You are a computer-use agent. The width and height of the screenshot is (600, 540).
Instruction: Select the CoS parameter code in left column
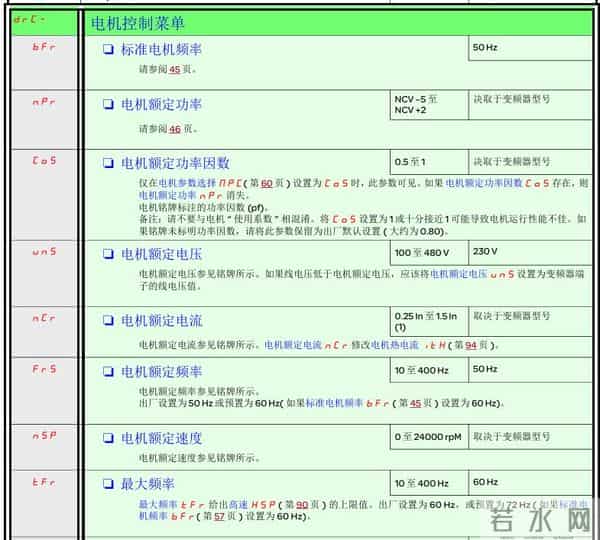coord(44,161)
